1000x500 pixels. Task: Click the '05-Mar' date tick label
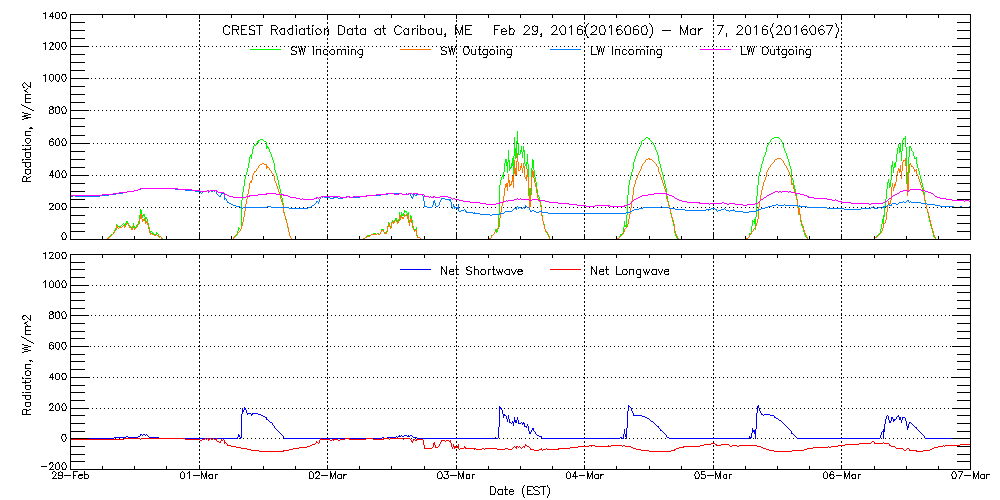pyautogui.click(x=713, y=476)
